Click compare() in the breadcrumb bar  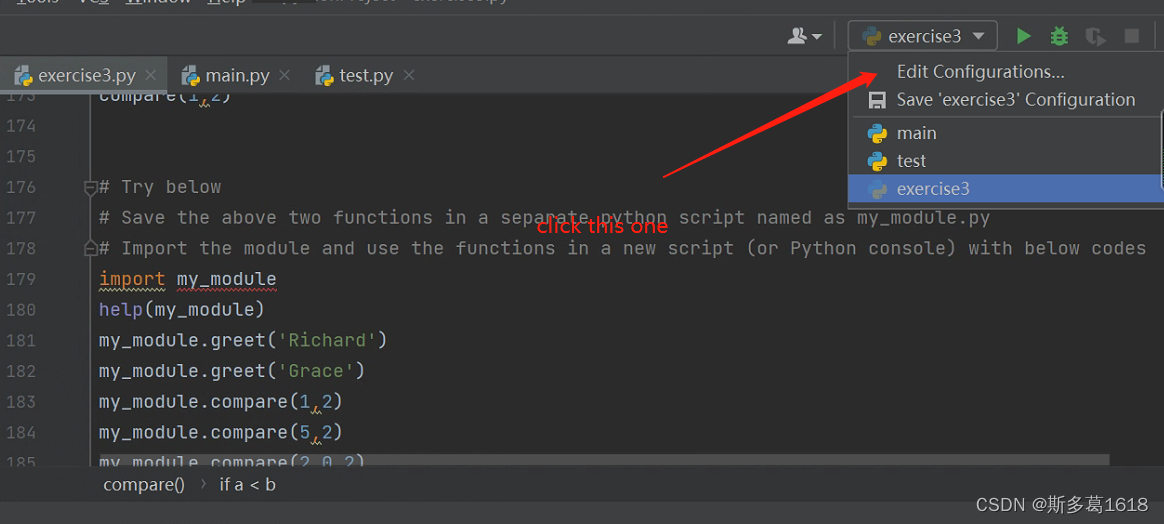tap(144, 485)
